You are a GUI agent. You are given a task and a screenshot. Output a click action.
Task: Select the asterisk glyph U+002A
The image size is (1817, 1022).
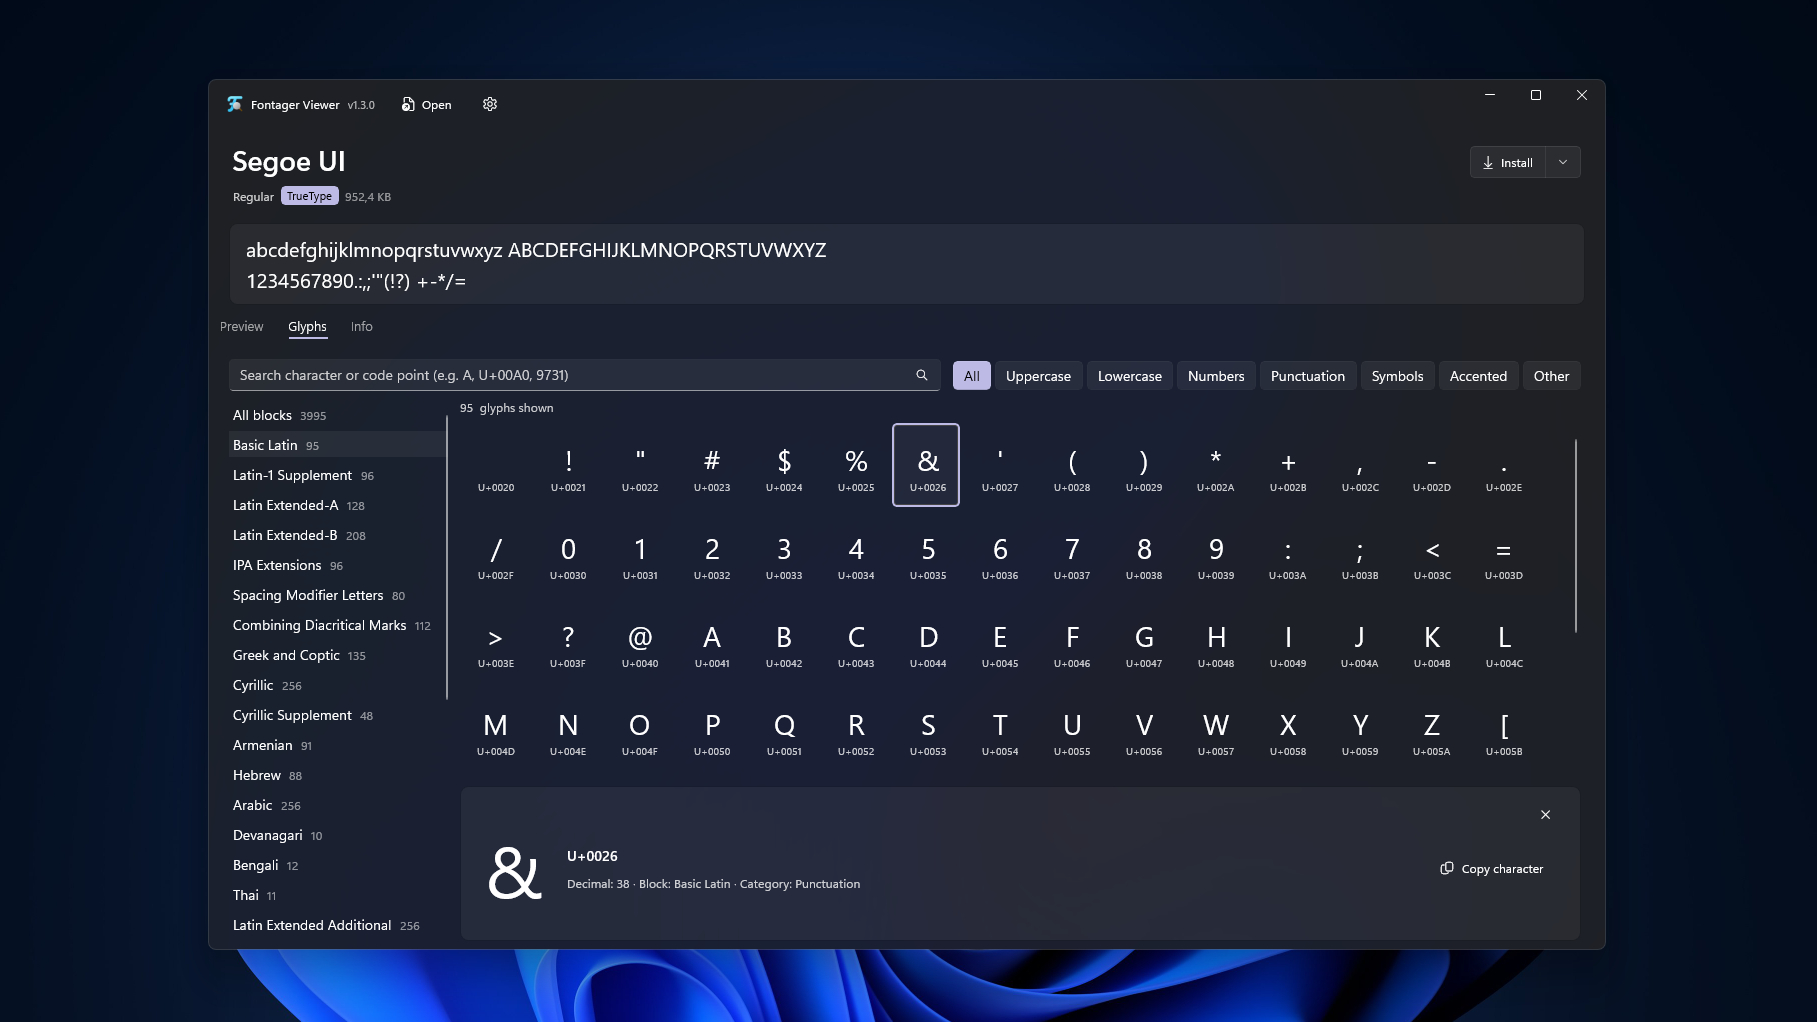[x=1216, y=465]
